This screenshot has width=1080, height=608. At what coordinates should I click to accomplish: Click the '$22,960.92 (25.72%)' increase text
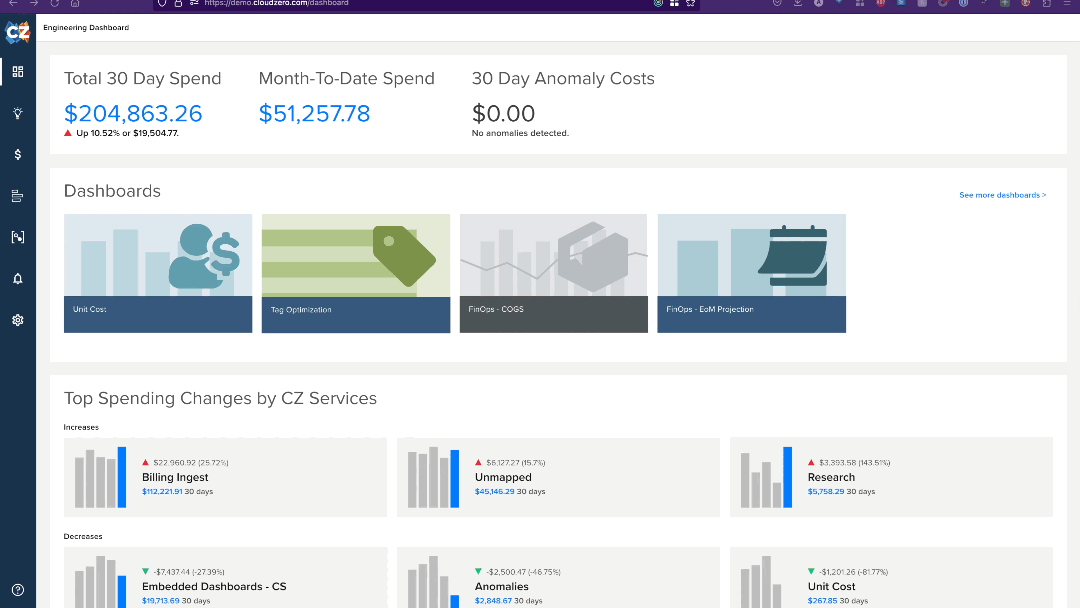[x=191, y=463]
